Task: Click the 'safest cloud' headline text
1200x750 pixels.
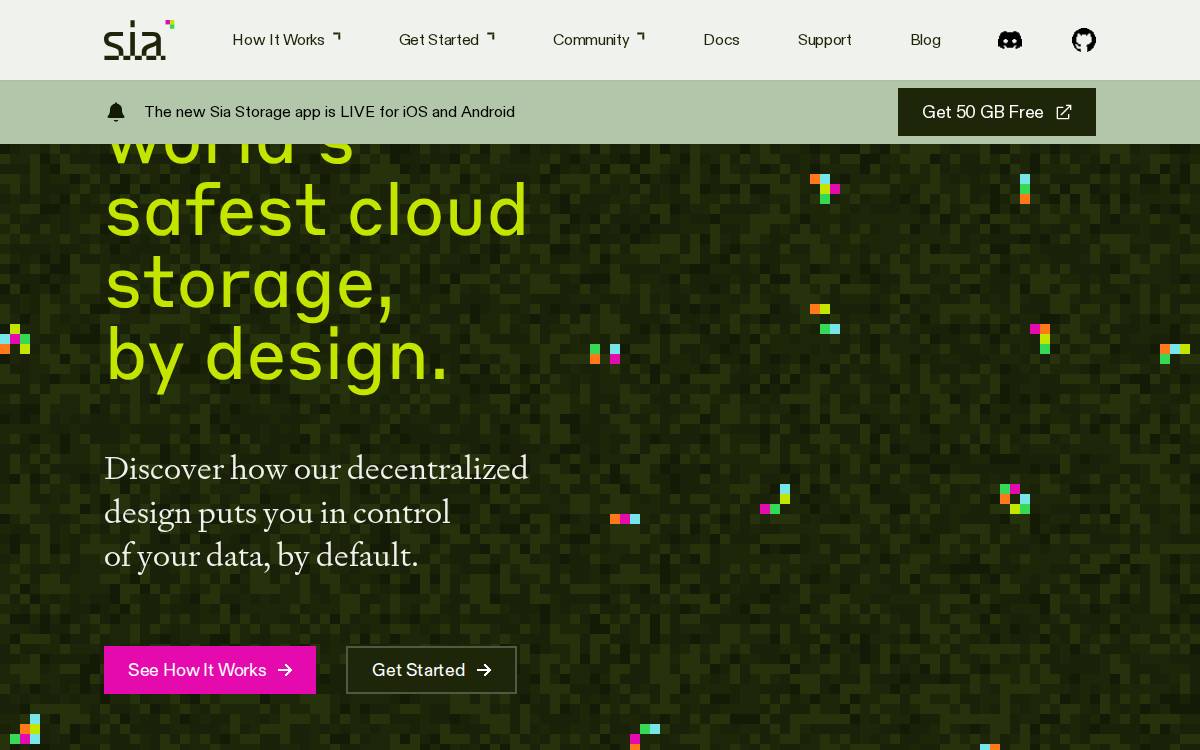Action: tap(316, 212)
